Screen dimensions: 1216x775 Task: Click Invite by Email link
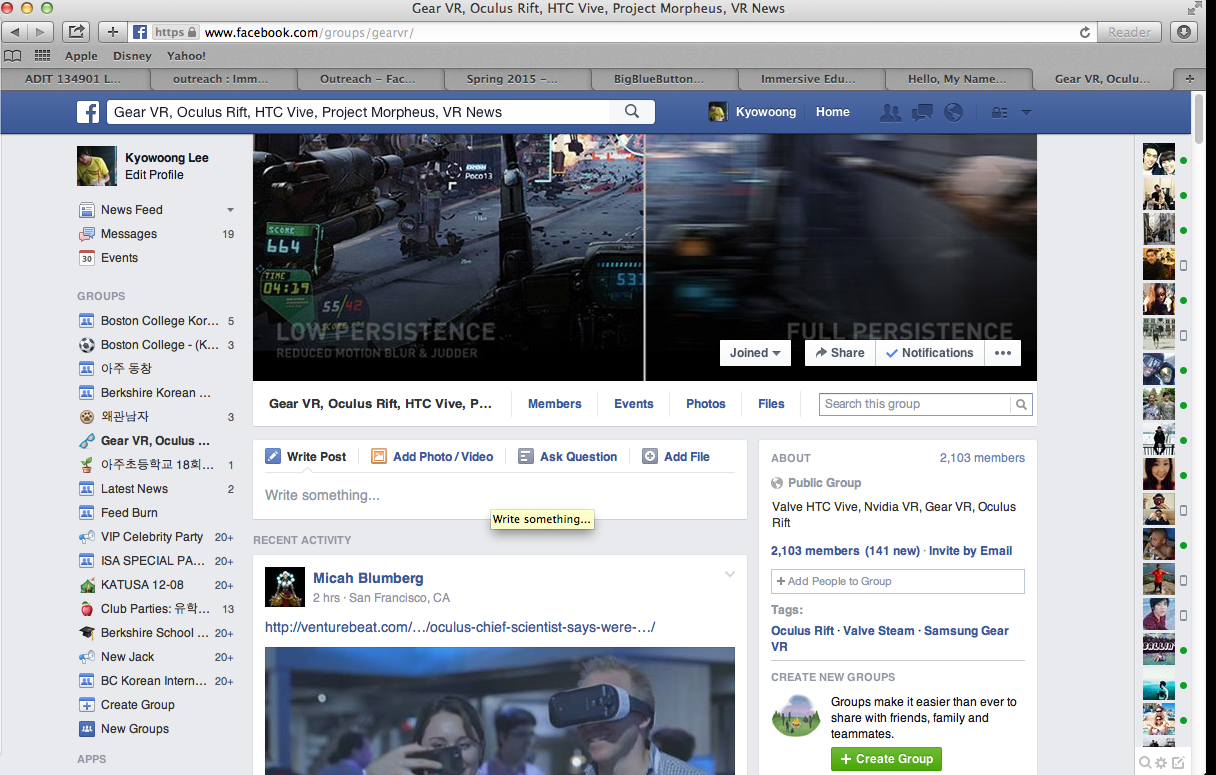[971, 551]
